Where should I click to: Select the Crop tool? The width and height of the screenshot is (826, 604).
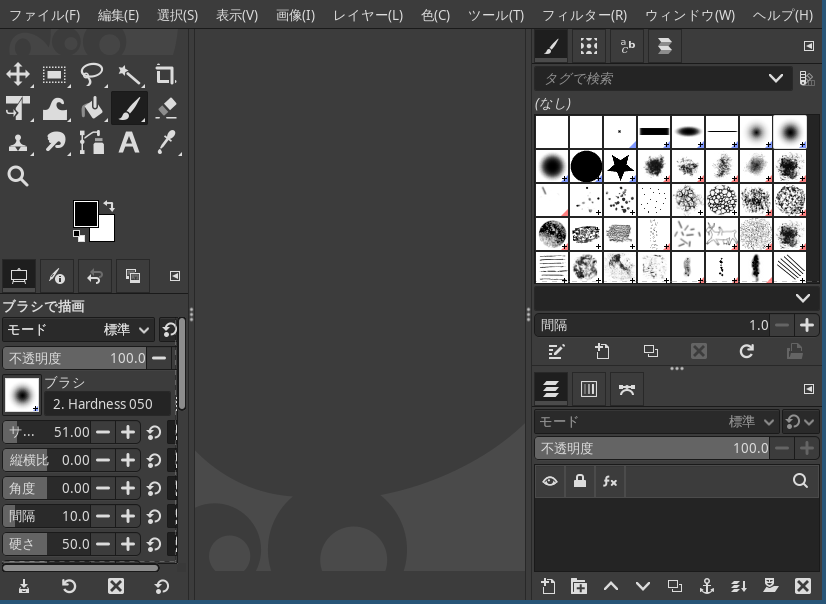click(x=165, y=74)
